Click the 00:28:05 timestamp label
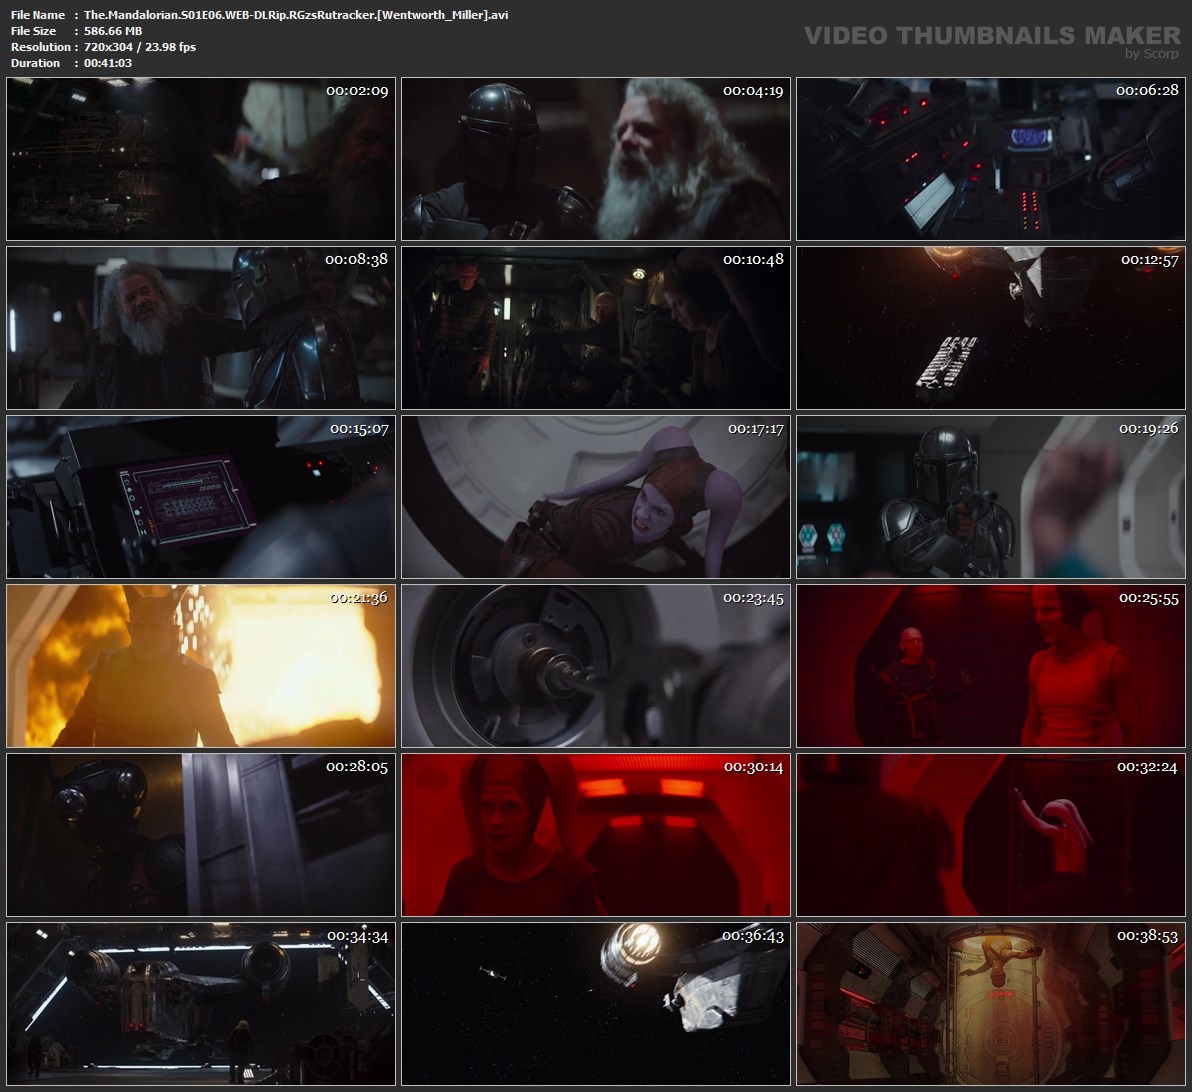This screenshot has height=1092, width=1192. 357,767
